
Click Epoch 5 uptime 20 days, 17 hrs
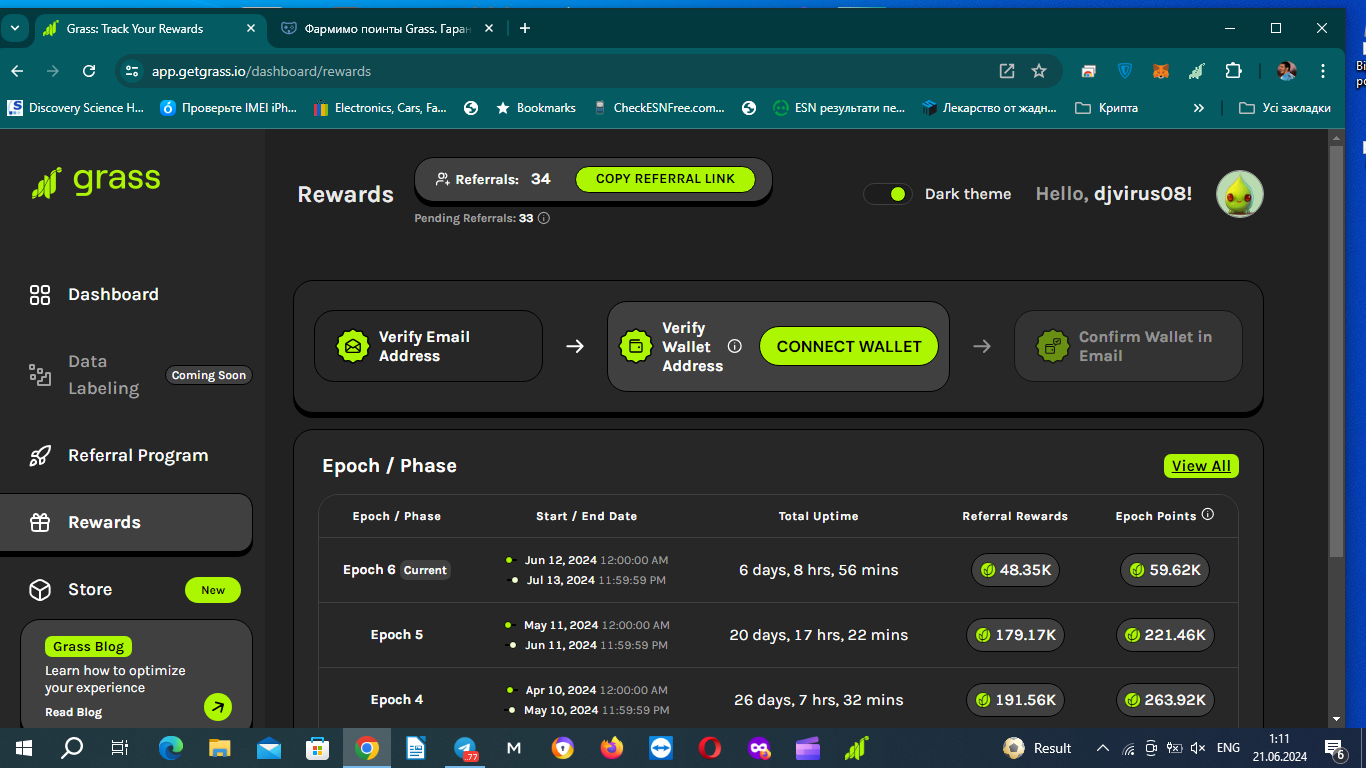(819, 635)
